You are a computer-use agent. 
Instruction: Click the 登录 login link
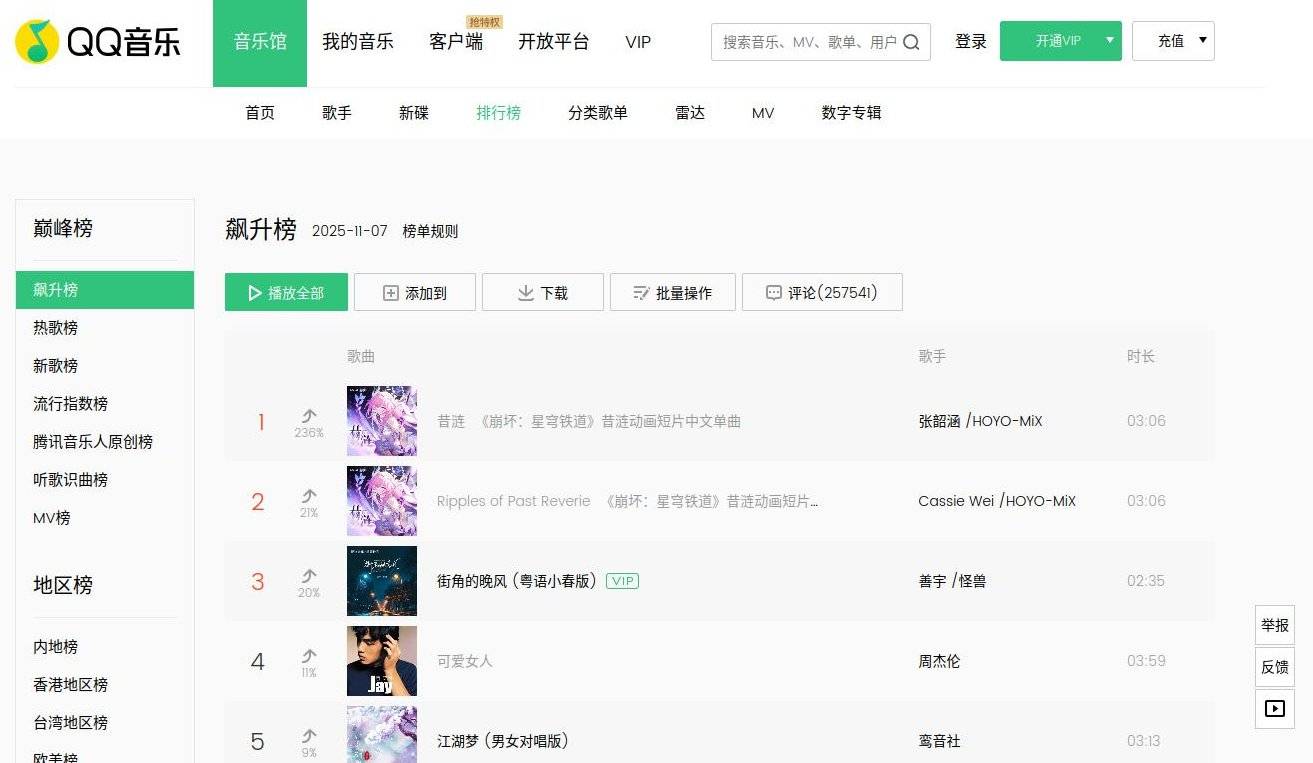pos(970,42)
